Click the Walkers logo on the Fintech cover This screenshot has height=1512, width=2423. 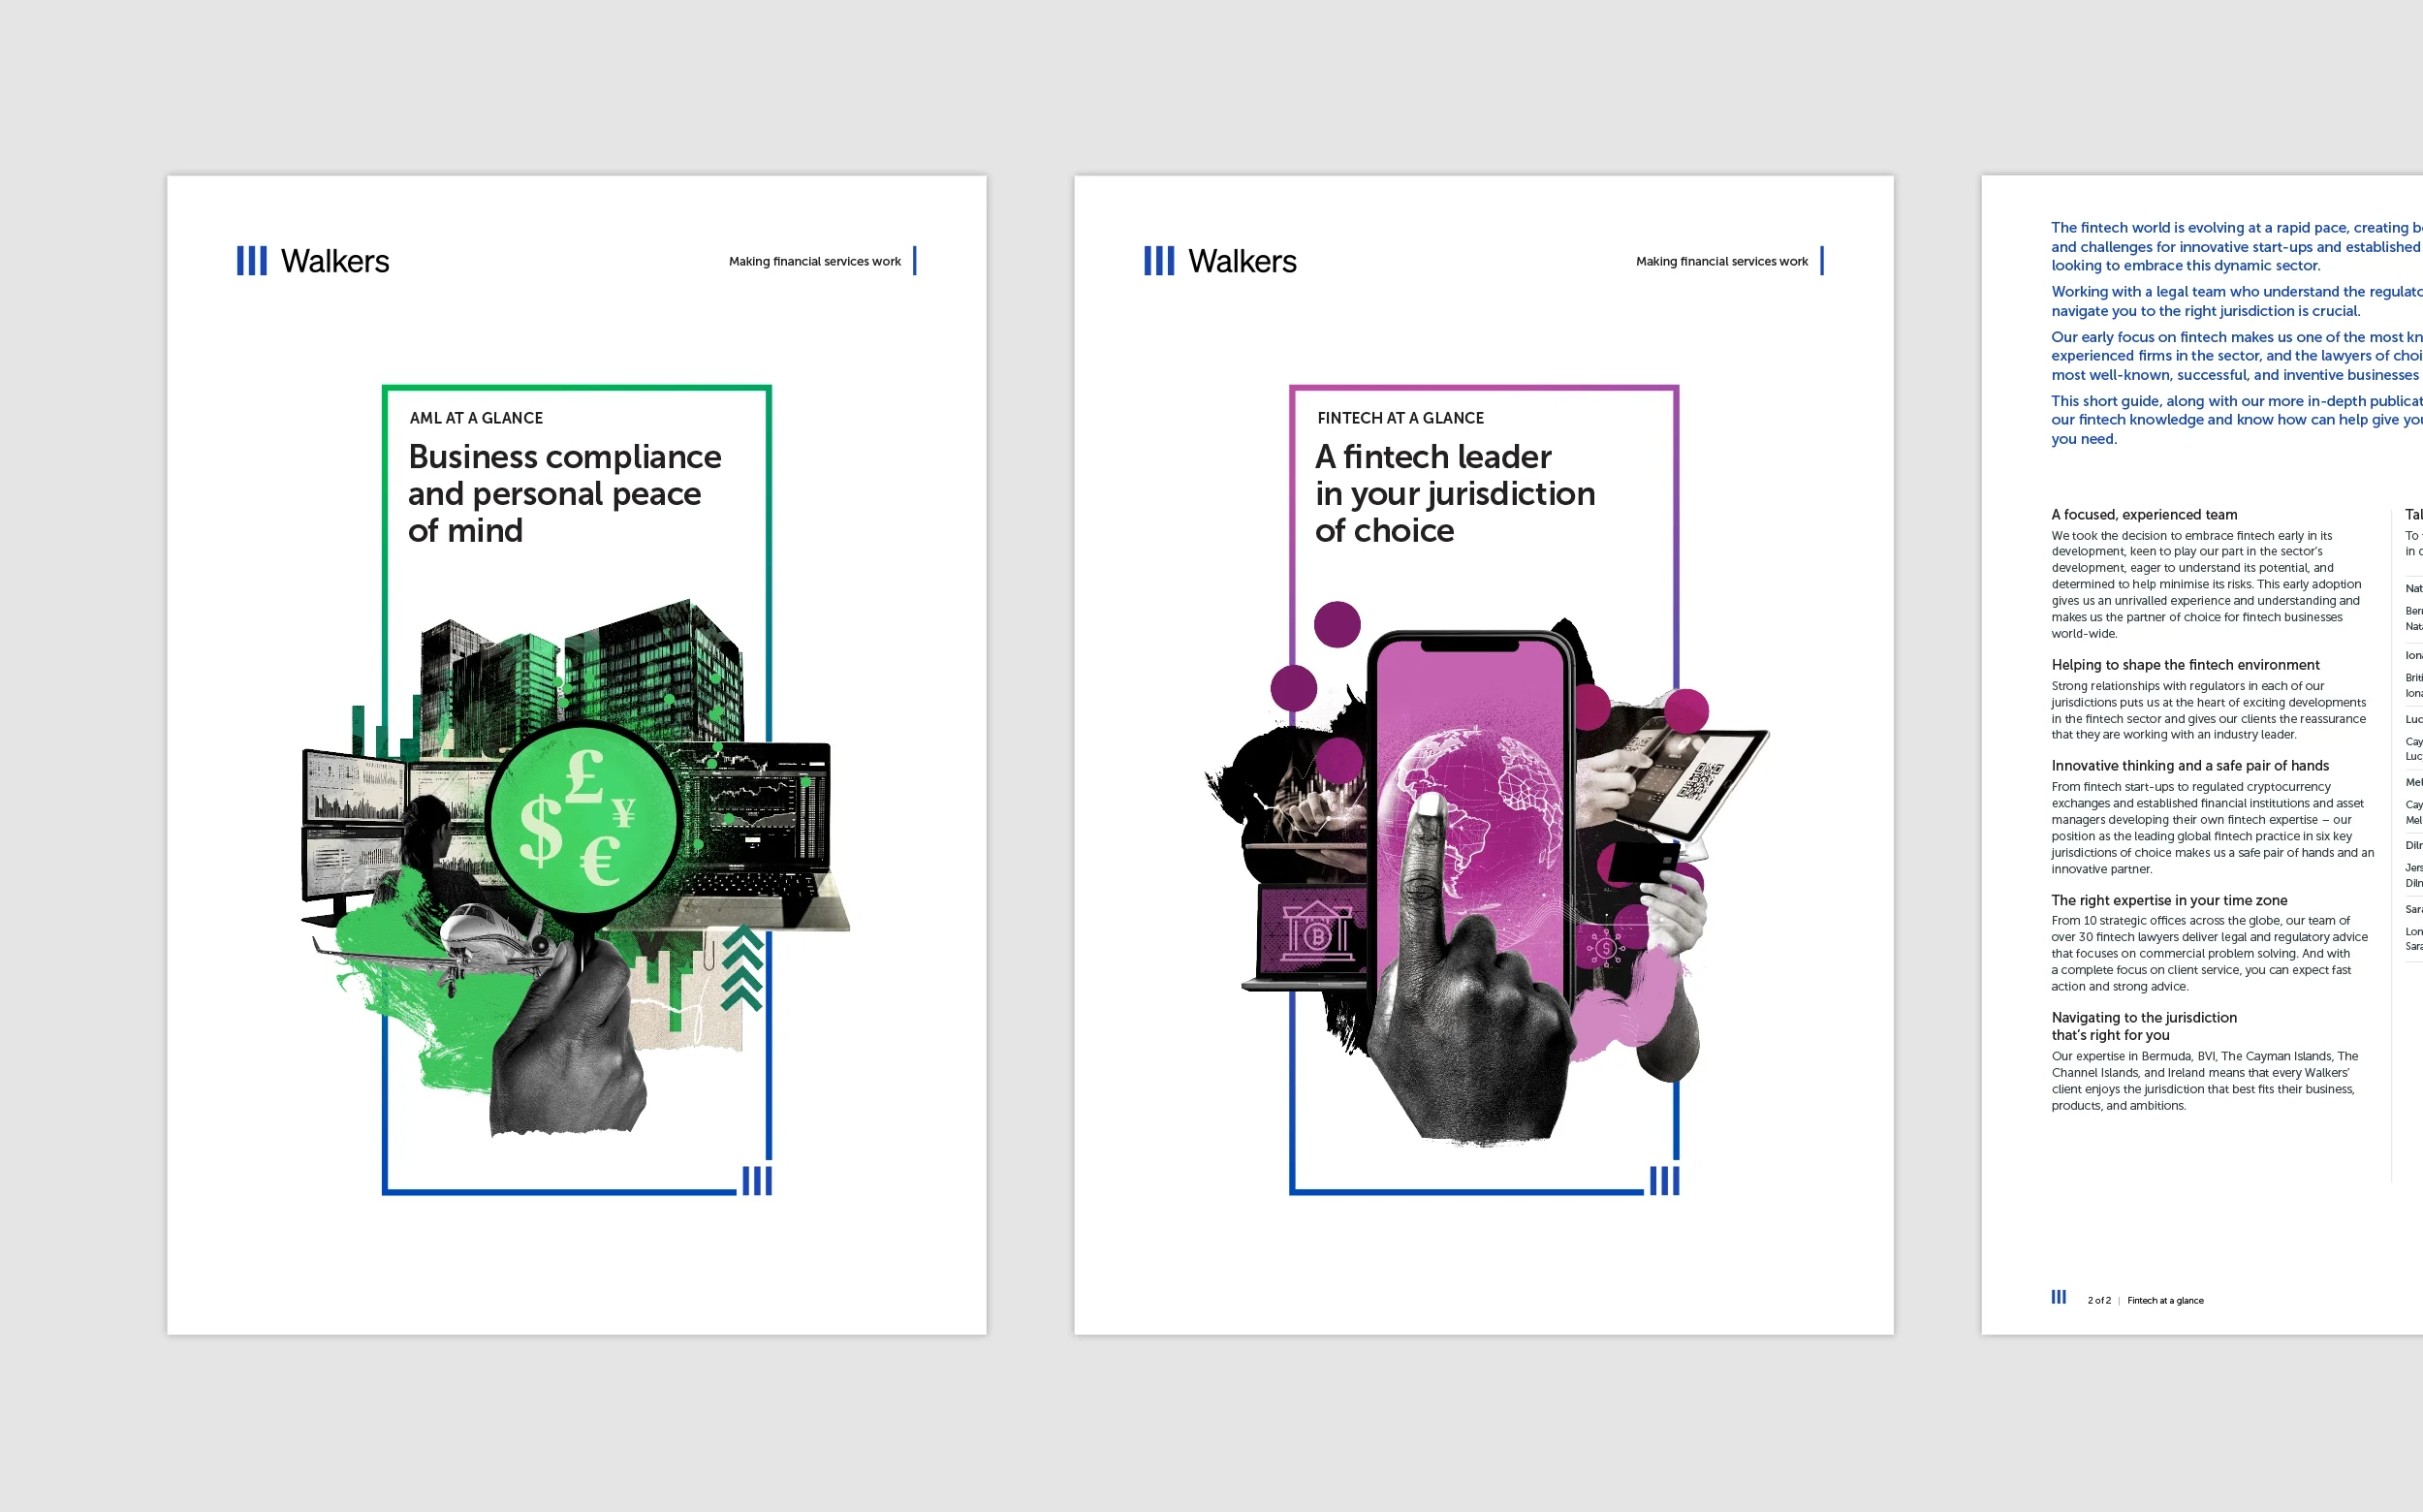(1220, 261)
